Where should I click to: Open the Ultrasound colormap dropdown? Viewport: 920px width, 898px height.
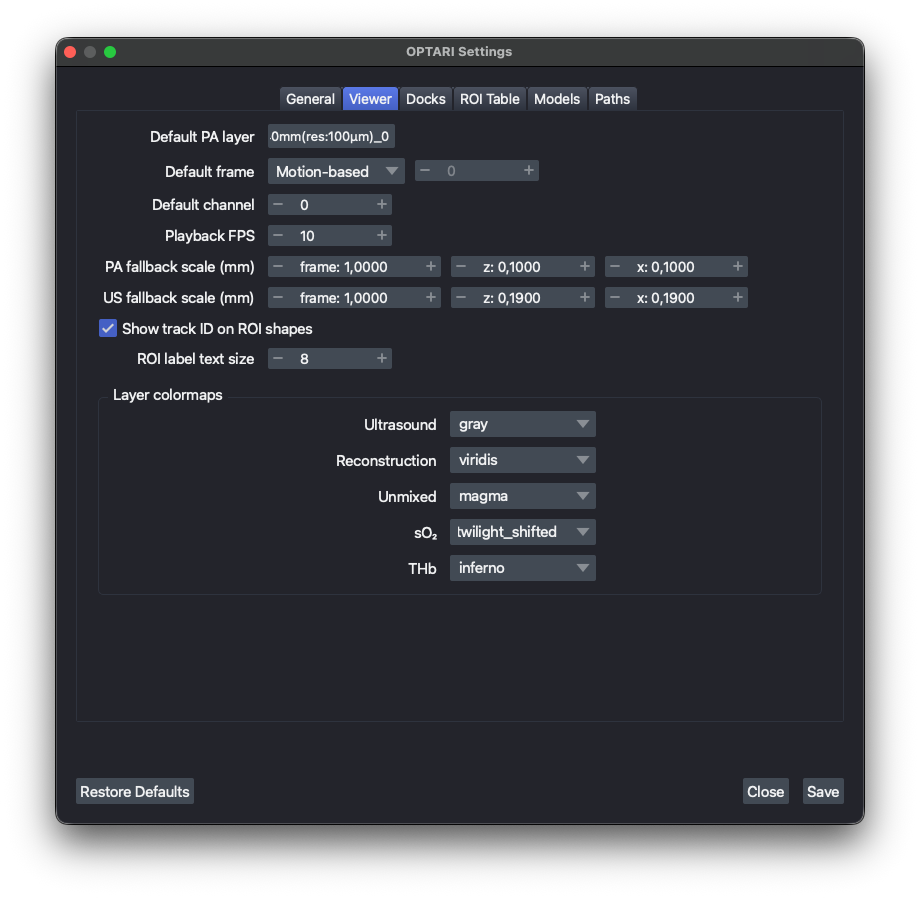tap(523, 424)
